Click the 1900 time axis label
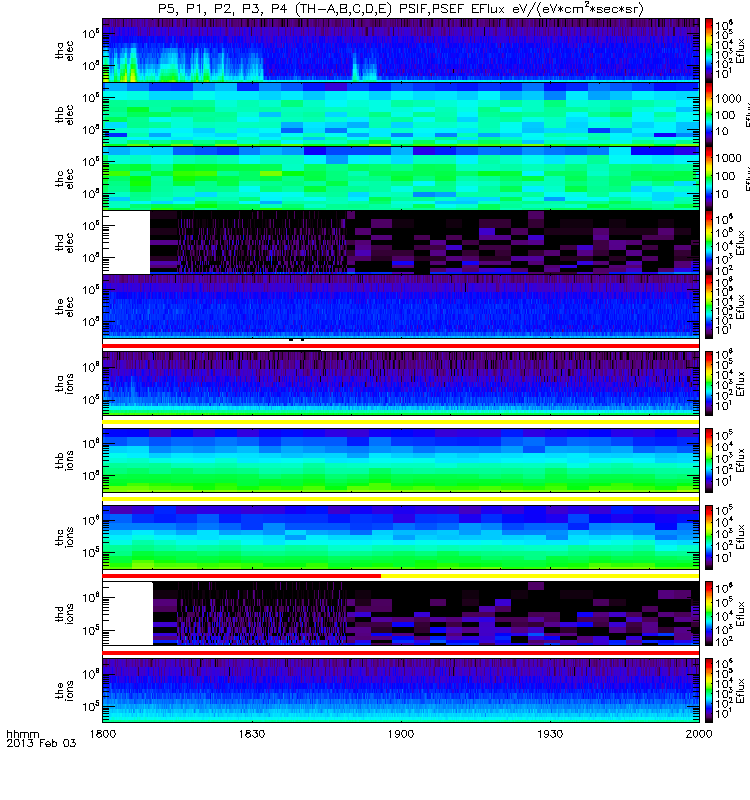The image size is (750, 800). (401, 734)
